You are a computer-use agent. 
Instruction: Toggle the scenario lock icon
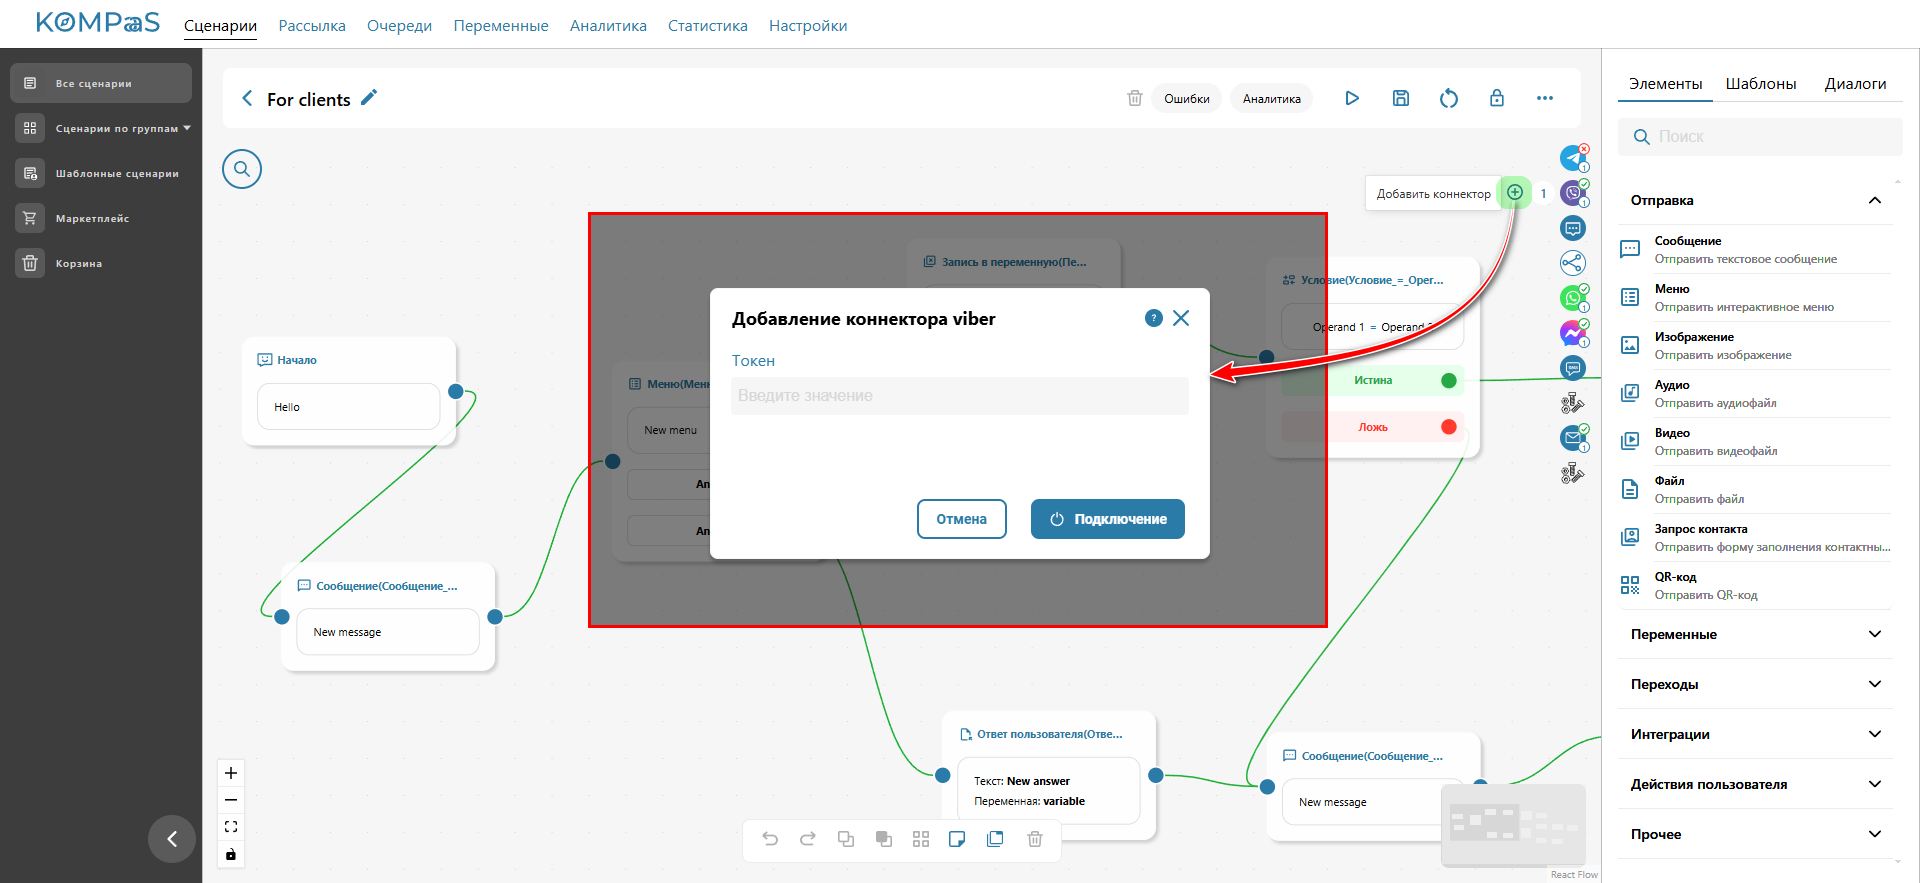pyautogui.click(x=1497, y=98)
